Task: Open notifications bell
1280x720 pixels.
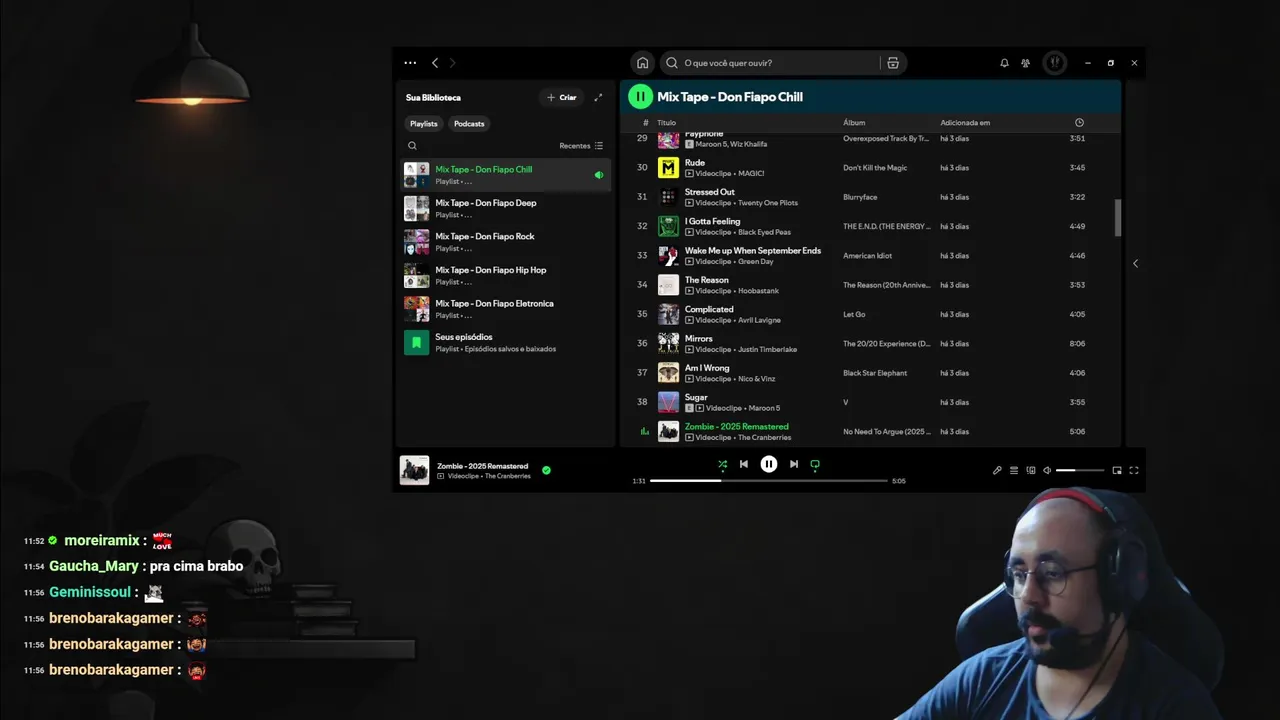Action: (x=1004, y=63)
